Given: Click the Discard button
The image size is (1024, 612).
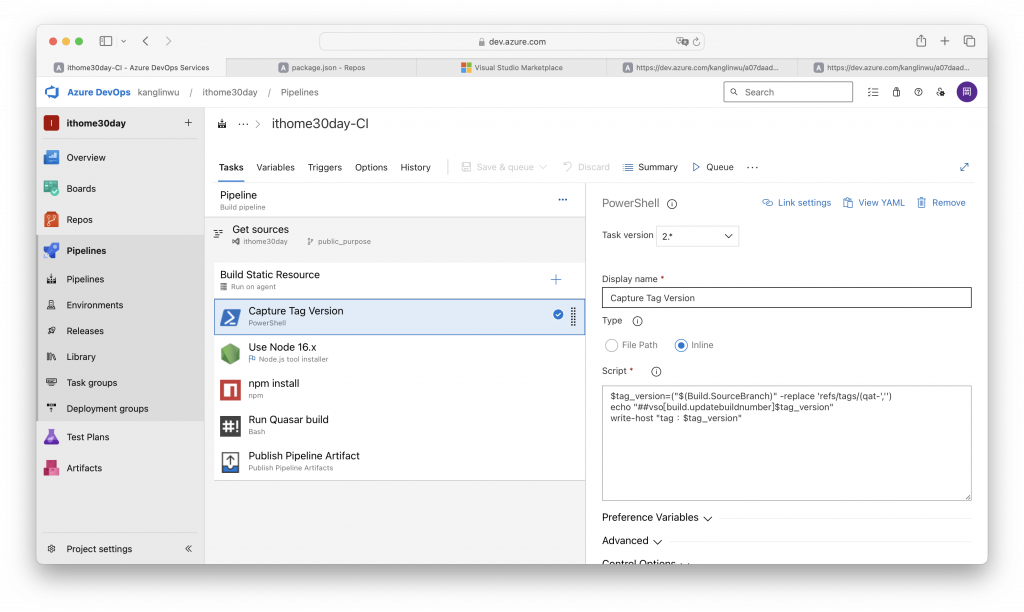Looking at the screenshot, I should pos(586,167).
